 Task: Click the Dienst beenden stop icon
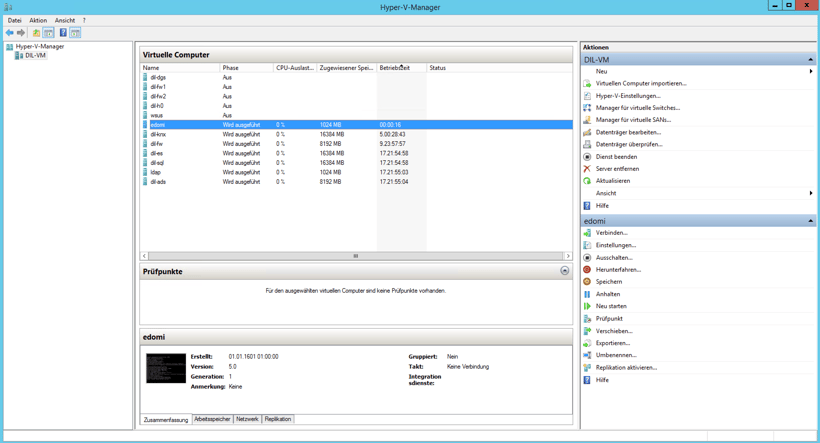click(x=587, y=157)
